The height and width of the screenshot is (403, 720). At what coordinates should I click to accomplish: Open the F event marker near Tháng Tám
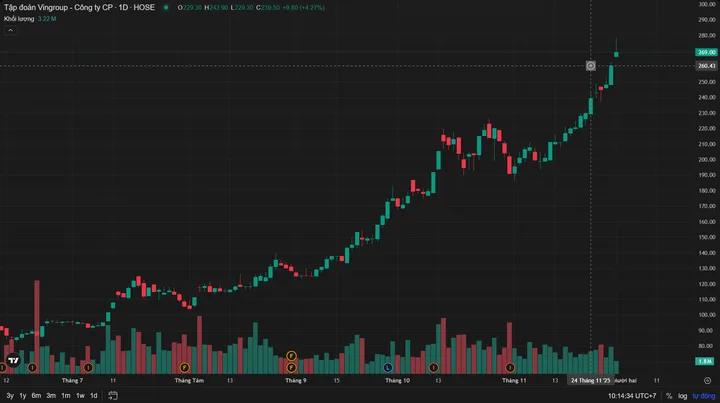tap(185, 367)
